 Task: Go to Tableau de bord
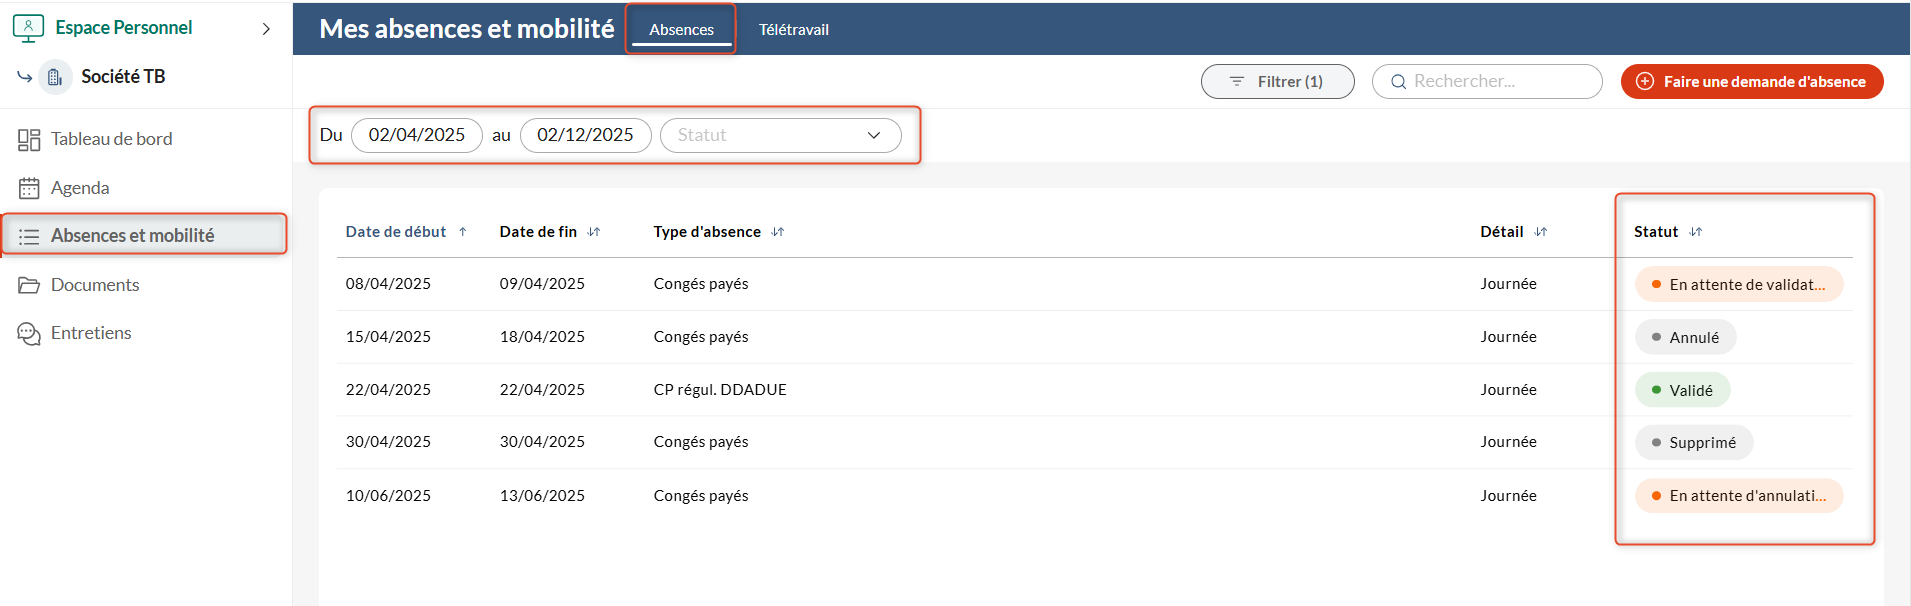coord(111,139)
